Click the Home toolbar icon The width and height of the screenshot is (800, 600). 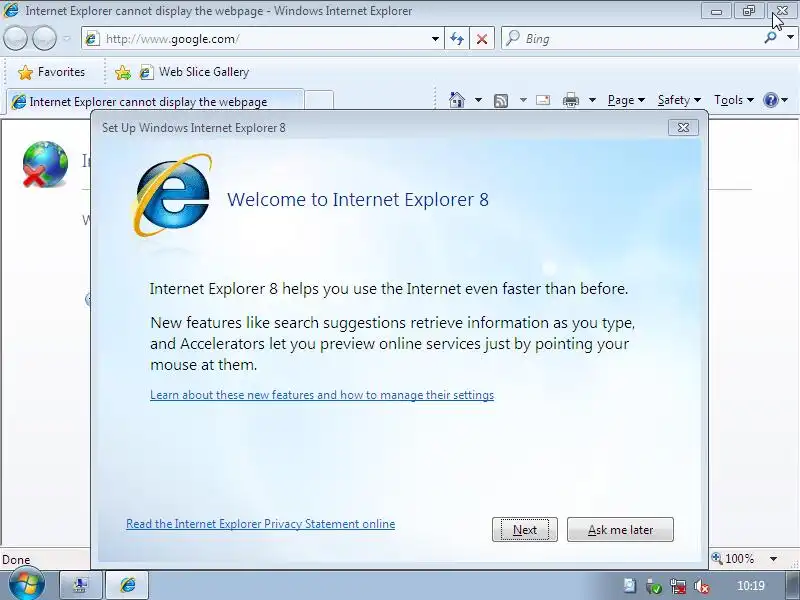(457, 100)
